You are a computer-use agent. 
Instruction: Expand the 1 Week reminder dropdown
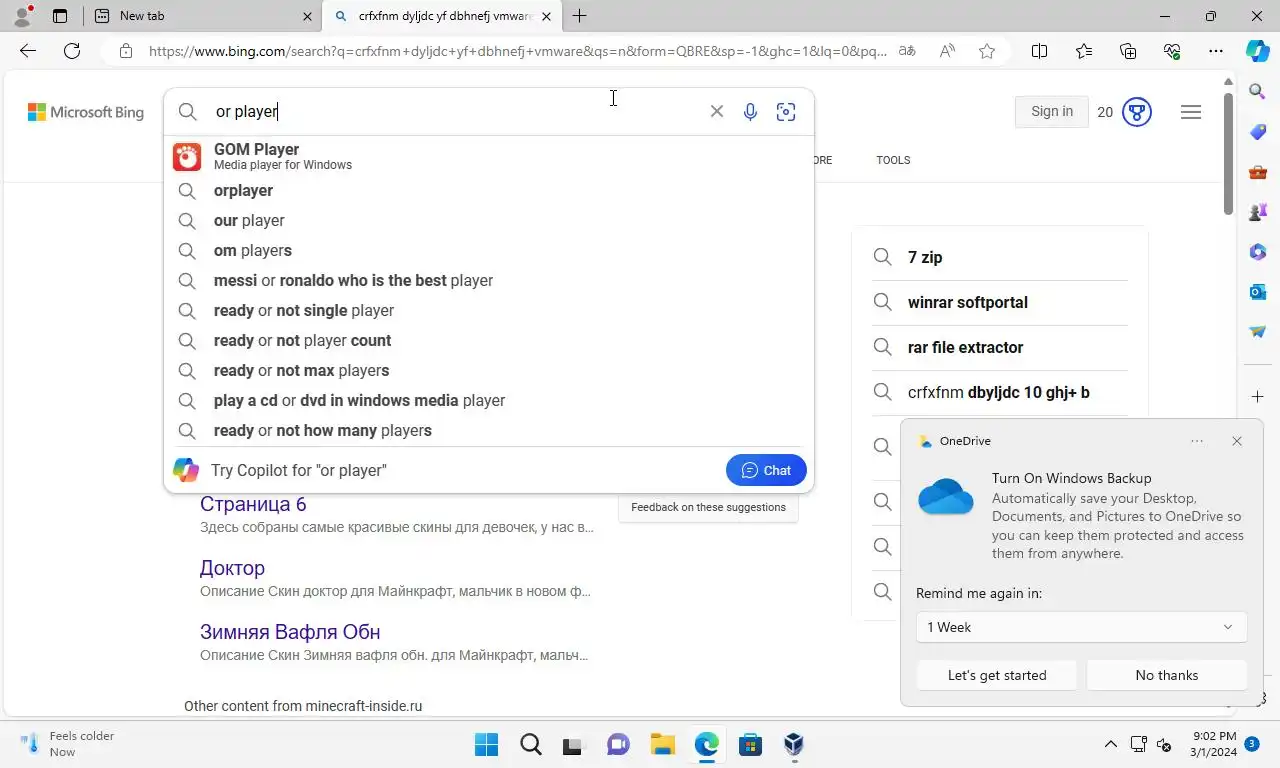1081,627
